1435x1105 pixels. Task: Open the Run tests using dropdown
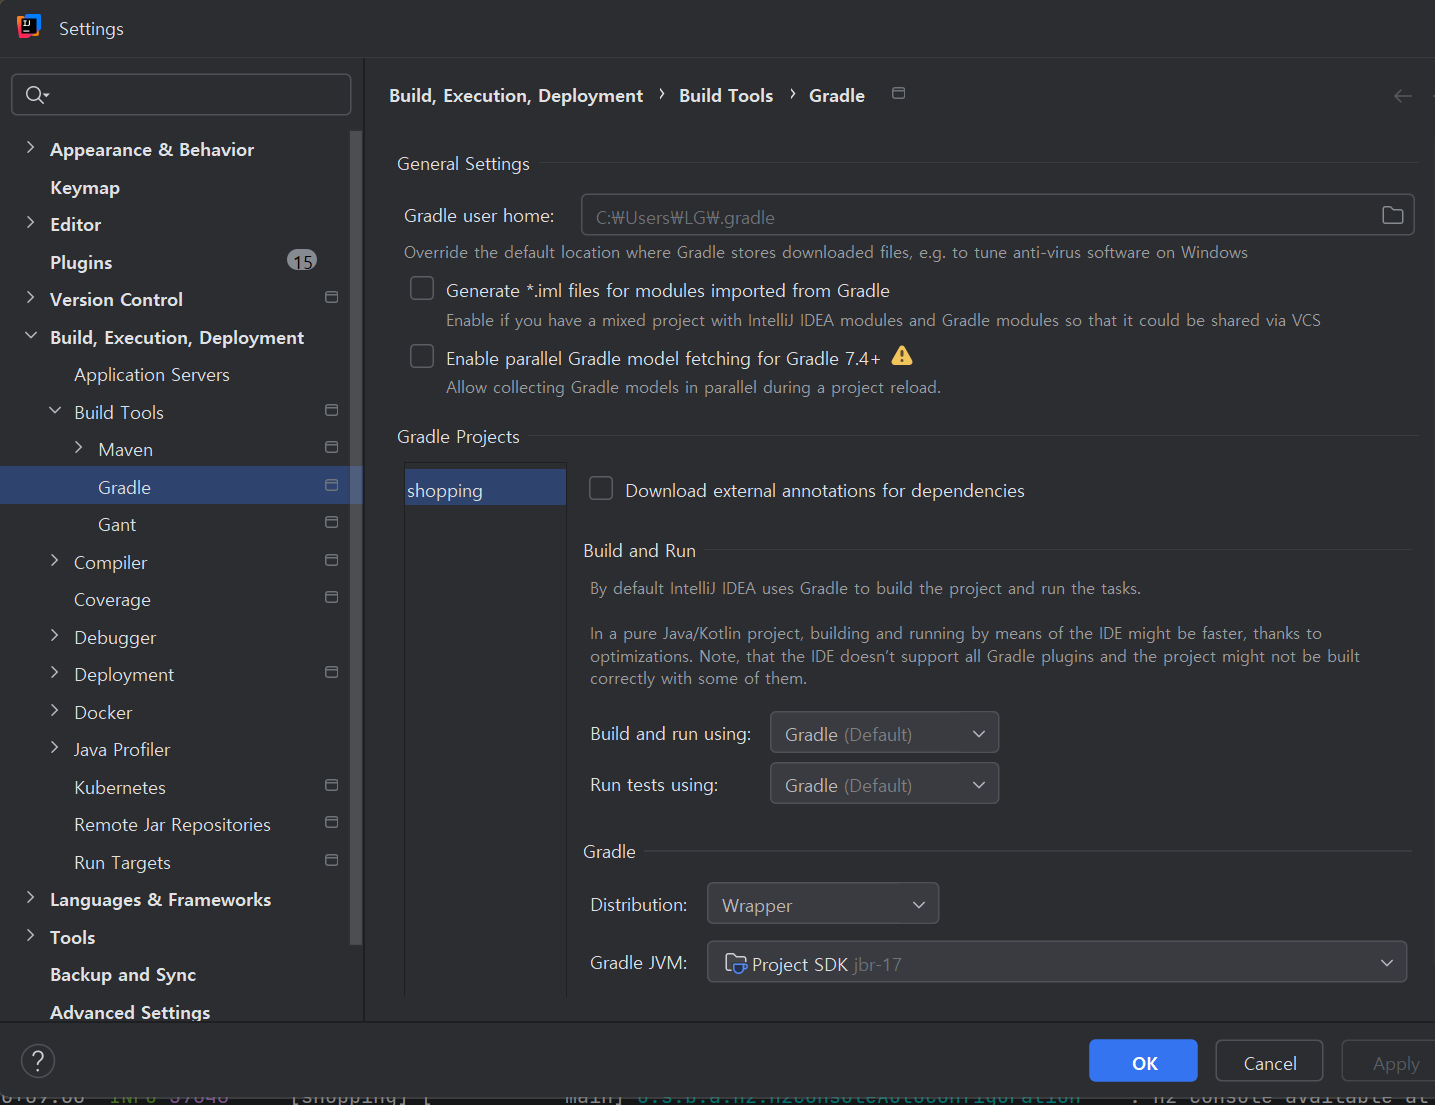(x=884, y=783)
